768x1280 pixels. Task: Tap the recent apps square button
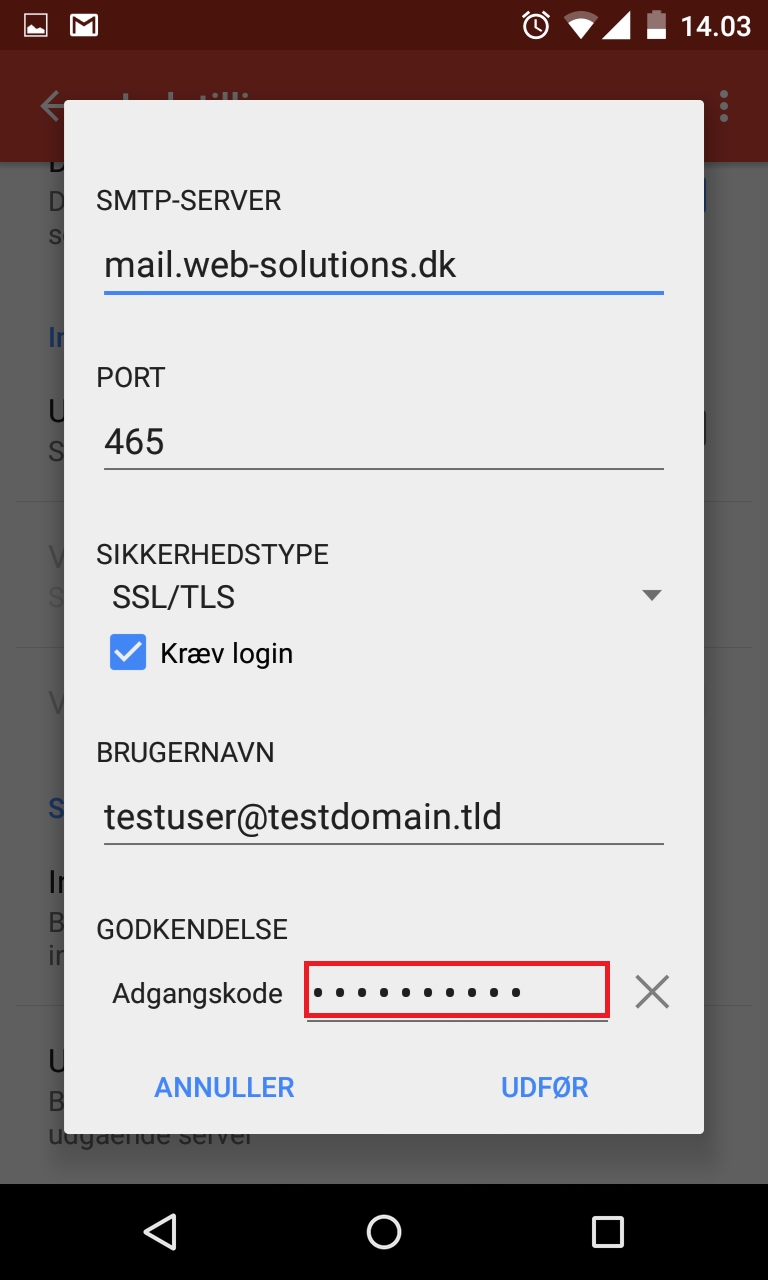(x=608, y=1232)
